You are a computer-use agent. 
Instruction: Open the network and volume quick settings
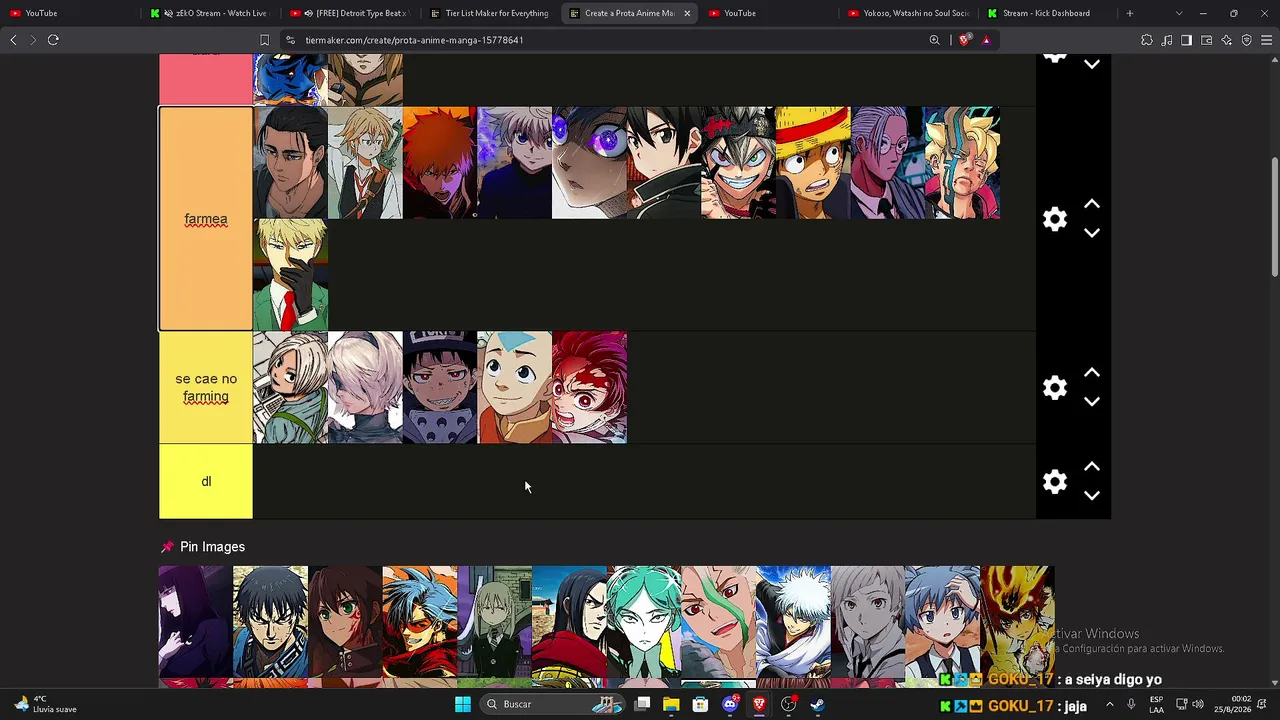pos(1190,704)
